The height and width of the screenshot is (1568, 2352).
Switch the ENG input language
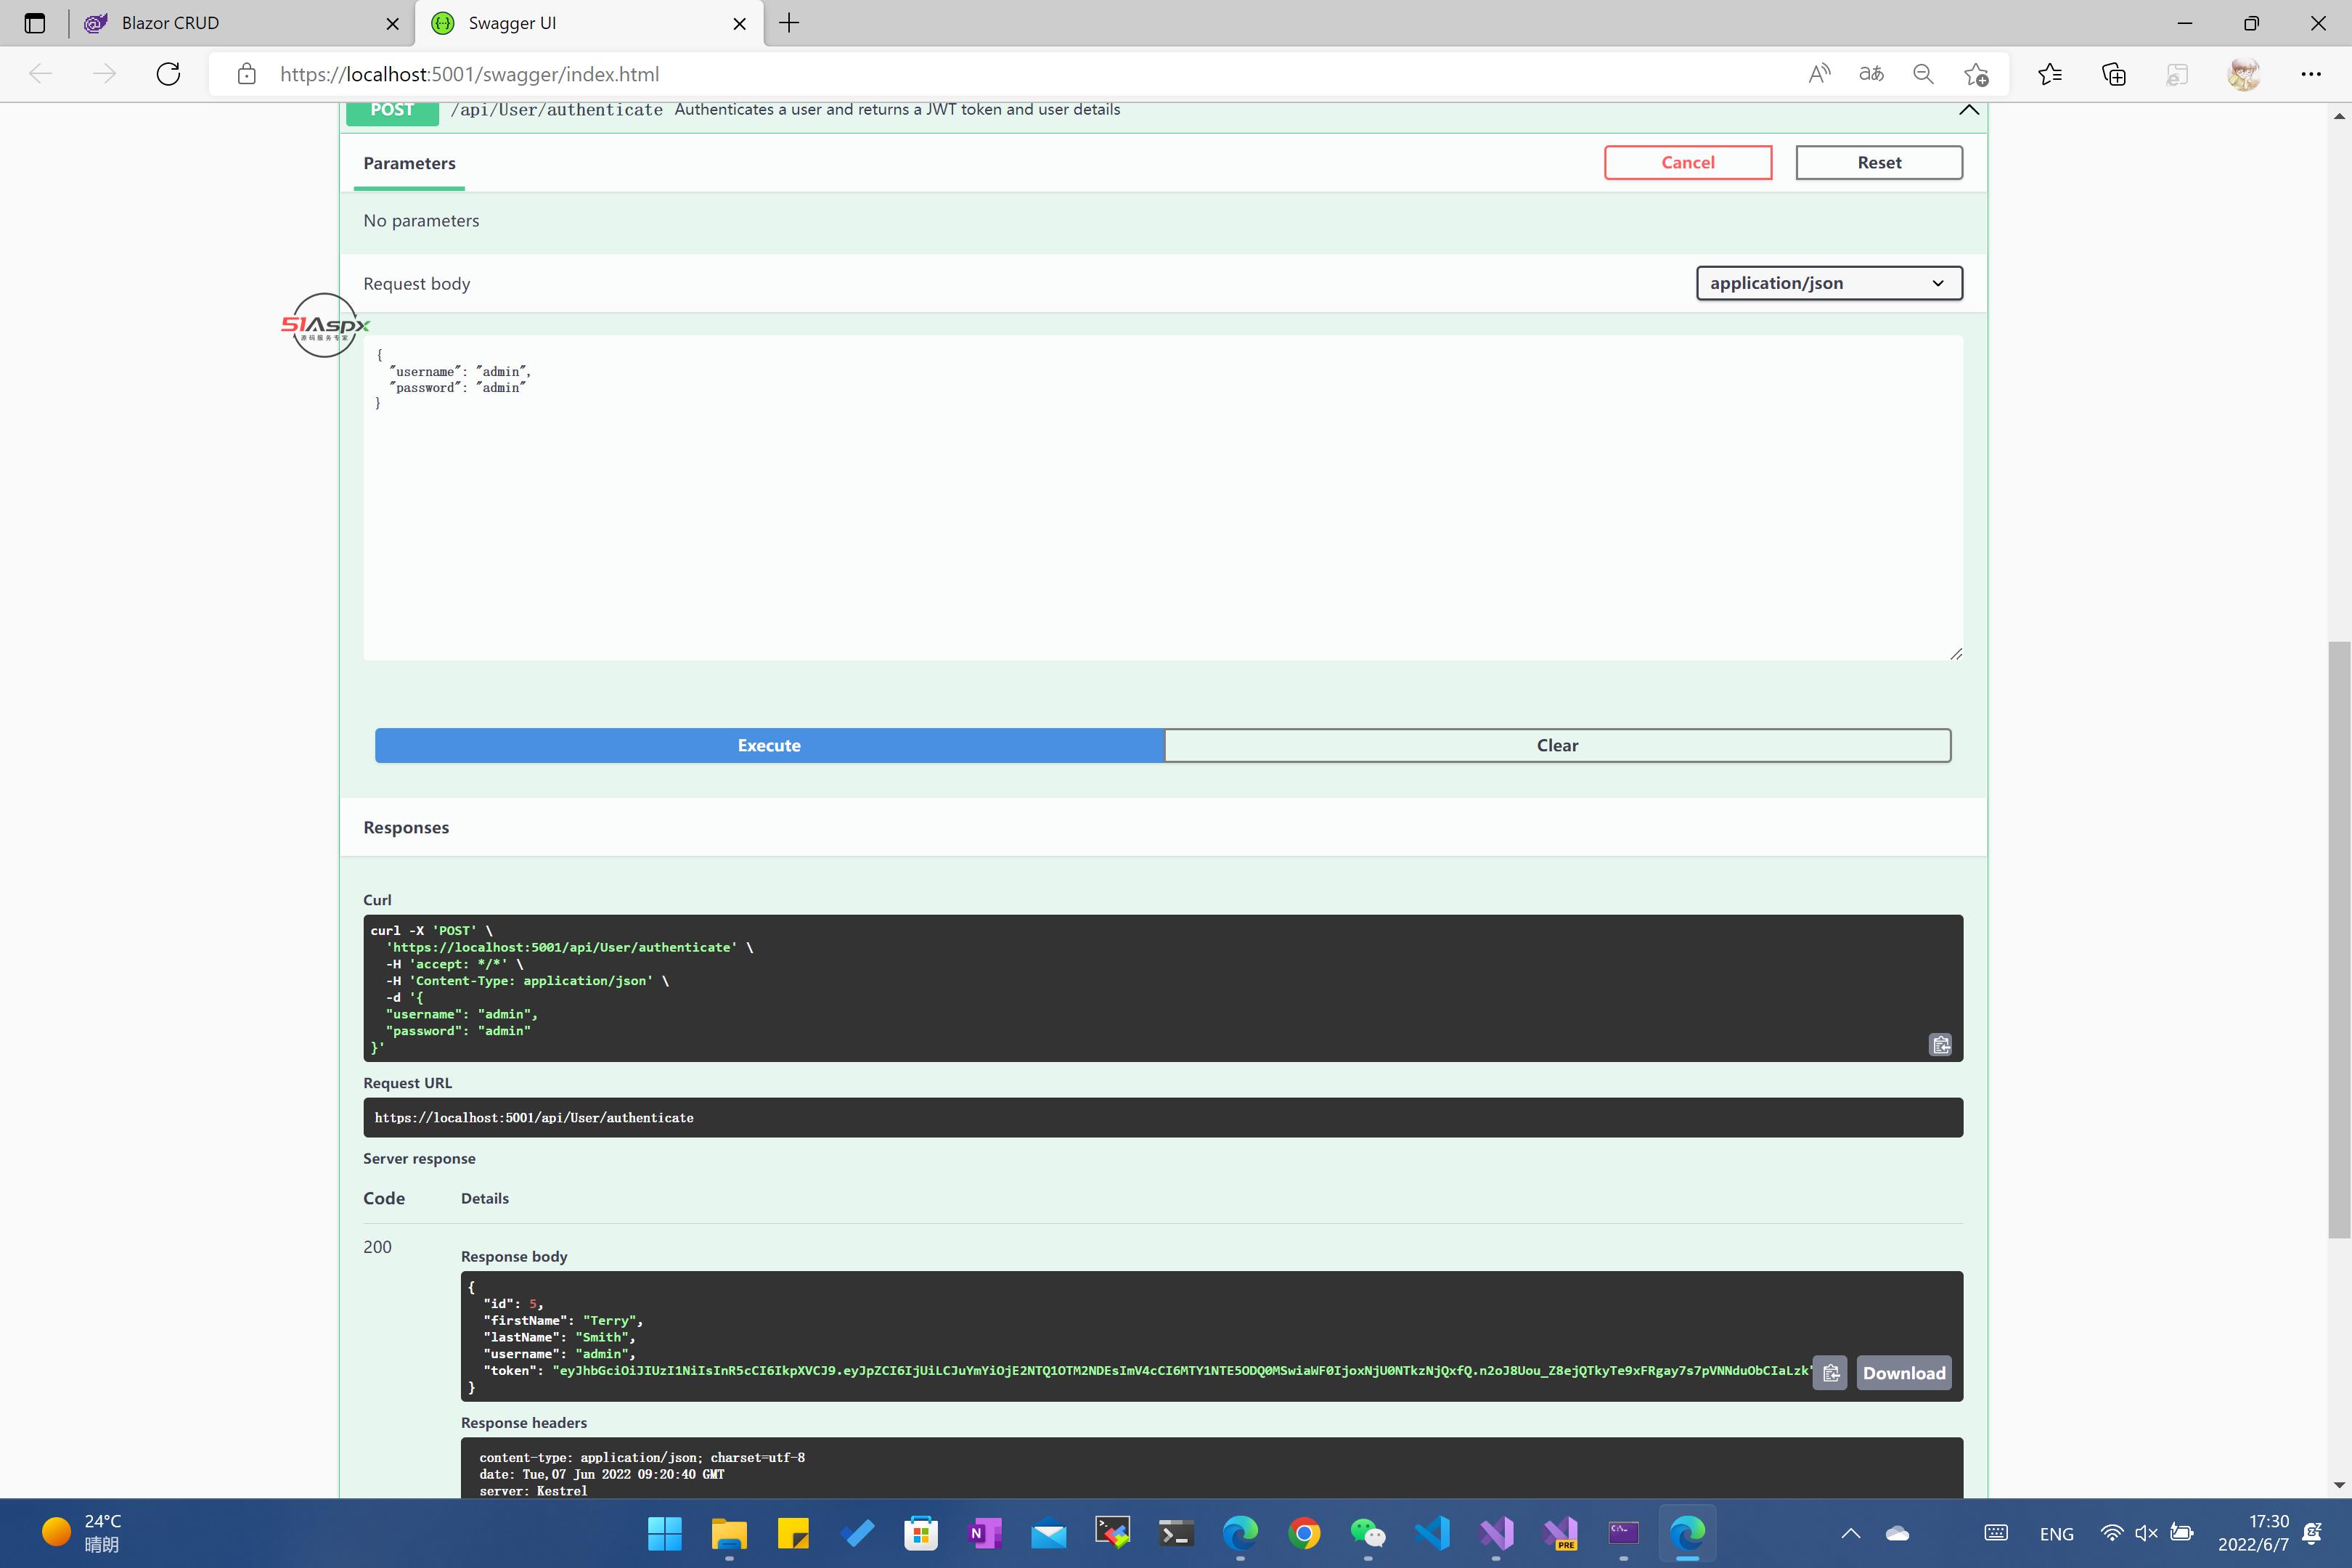(2056, 1533)
